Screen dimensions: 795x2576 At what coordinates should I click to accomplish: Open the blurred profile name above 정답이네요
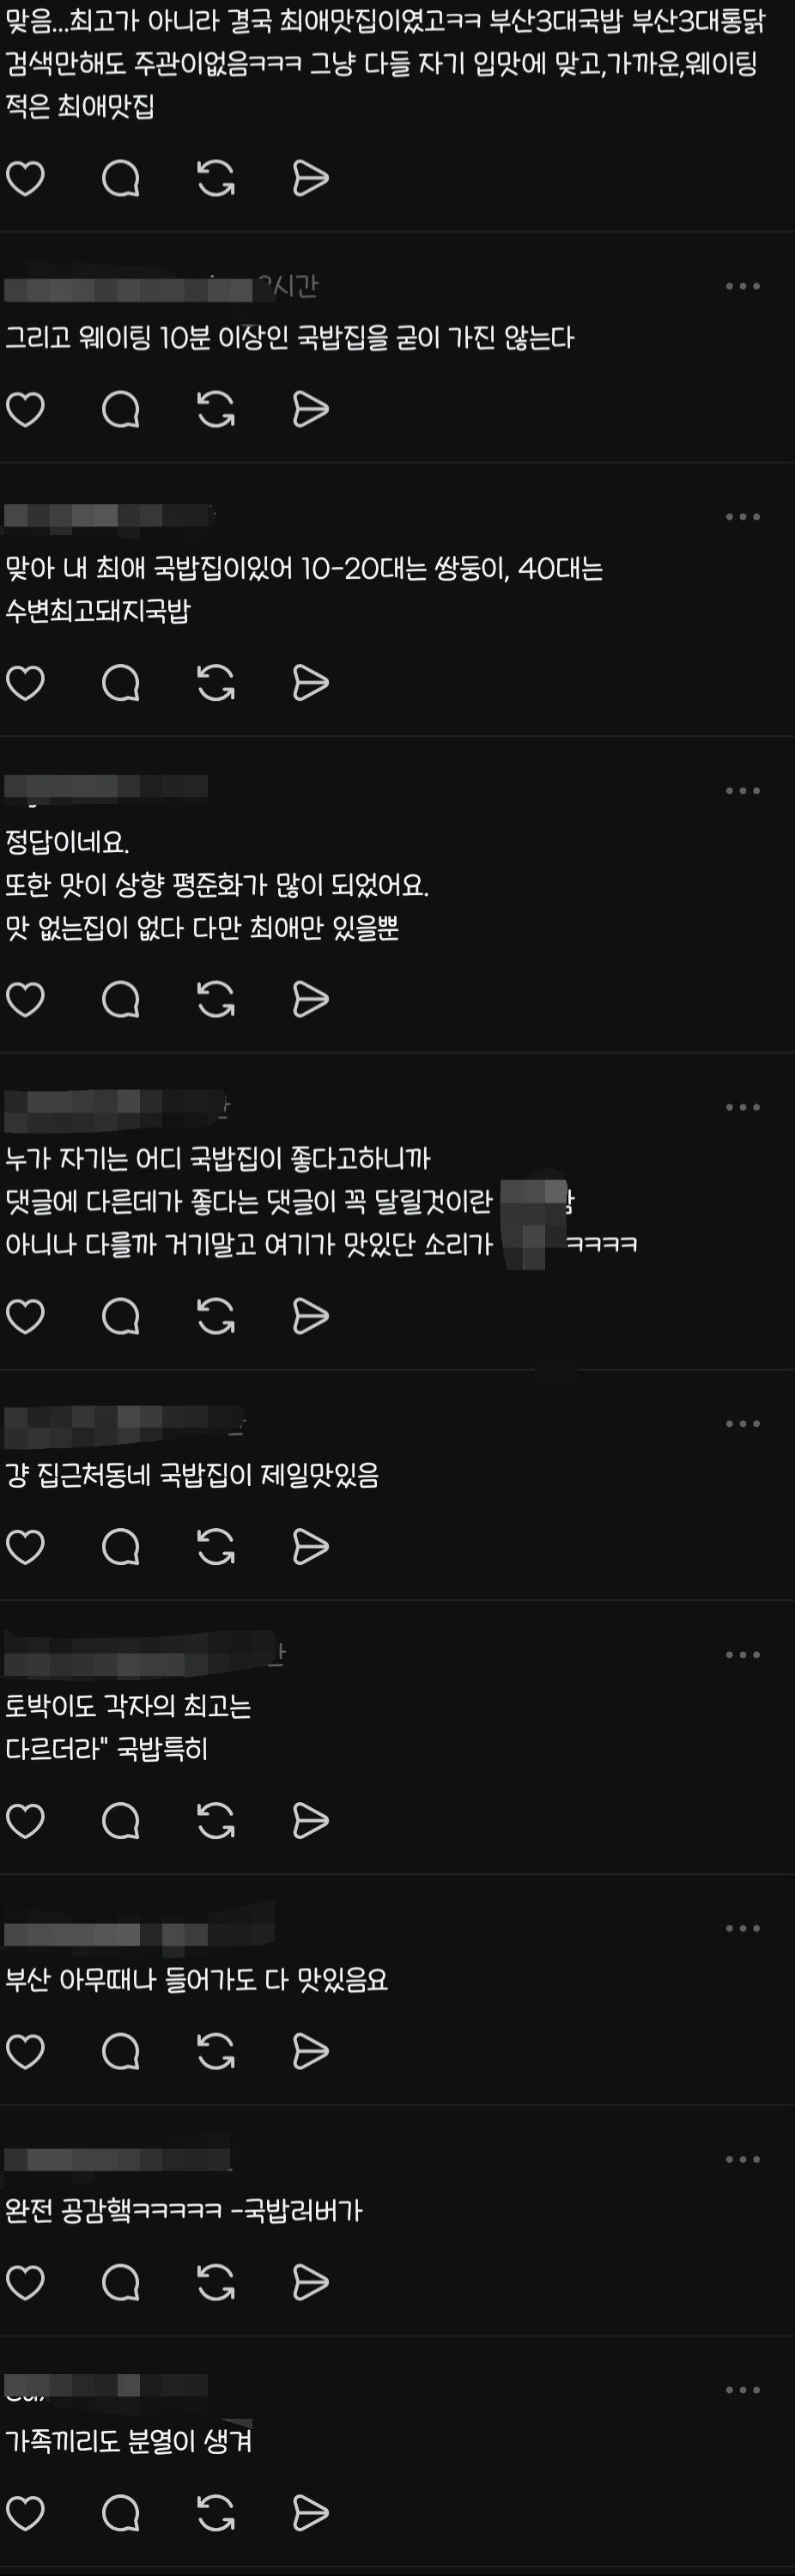point(106,787)
